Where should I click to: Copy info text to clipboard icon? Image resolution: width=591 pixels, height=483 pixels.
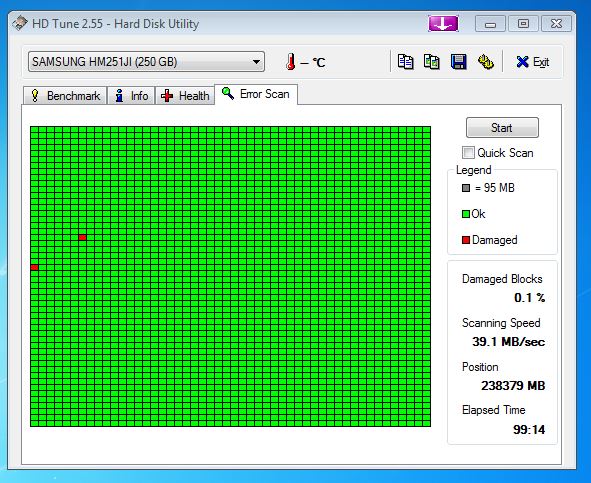406,62
